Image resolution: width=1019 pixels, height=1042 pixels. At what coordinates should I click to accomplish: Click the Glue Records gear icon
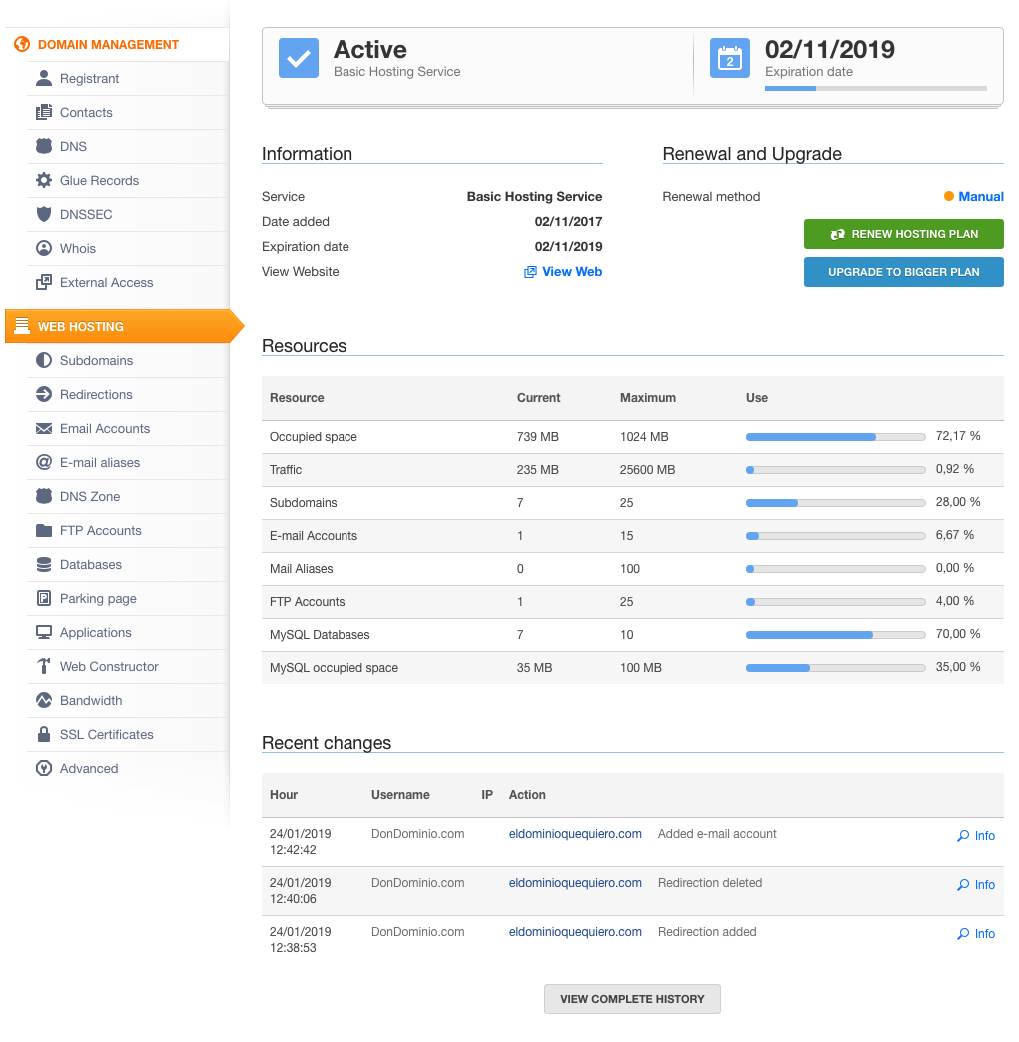44,180
